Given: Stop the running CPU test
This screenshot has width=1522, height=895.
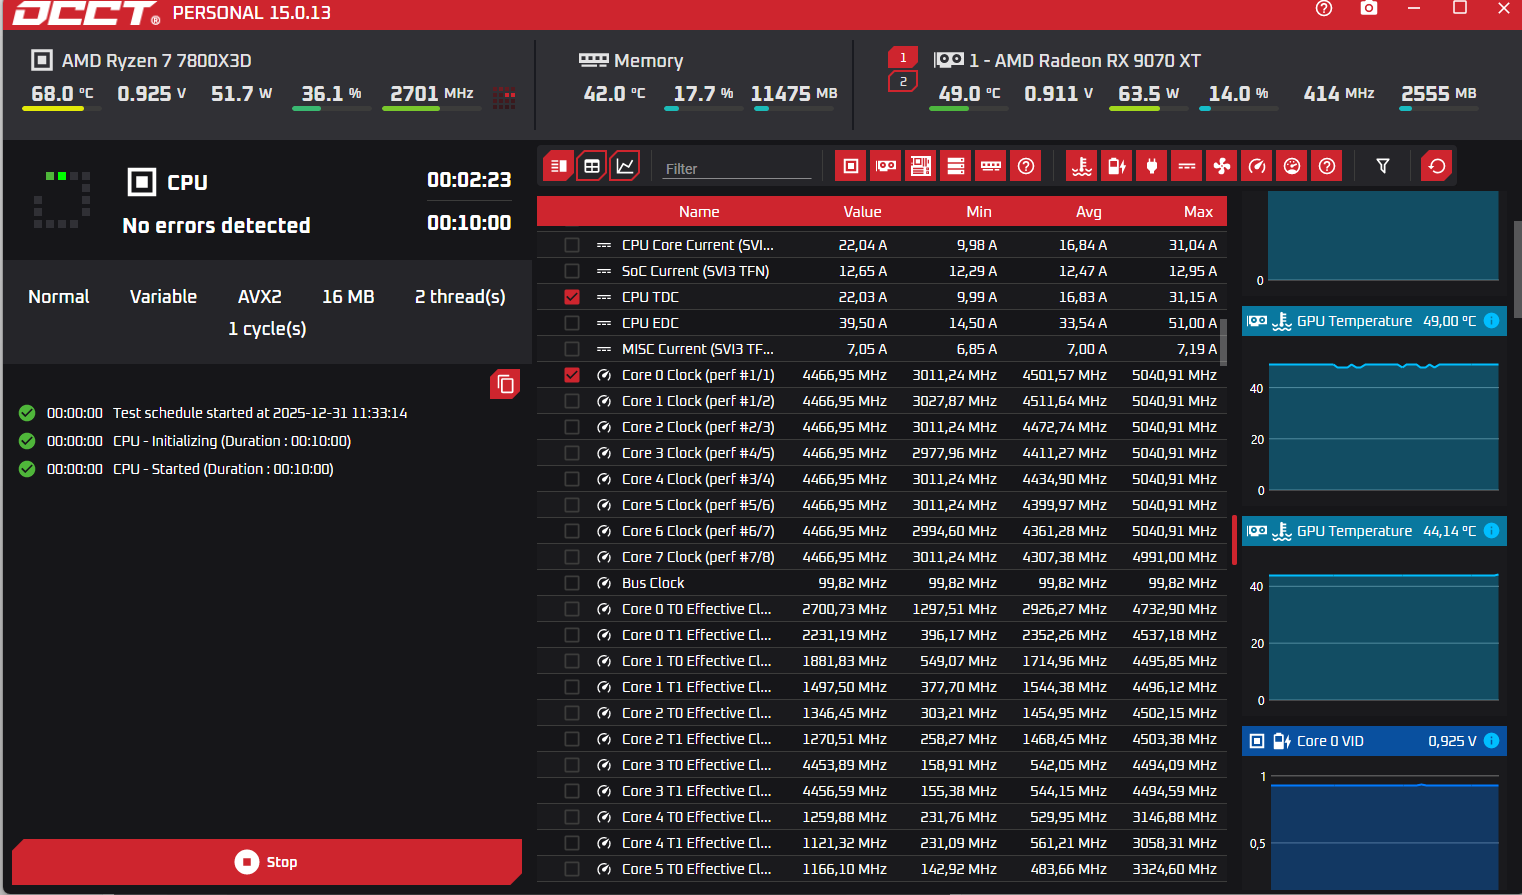Looking at the screenshot, I should [267, 862].
